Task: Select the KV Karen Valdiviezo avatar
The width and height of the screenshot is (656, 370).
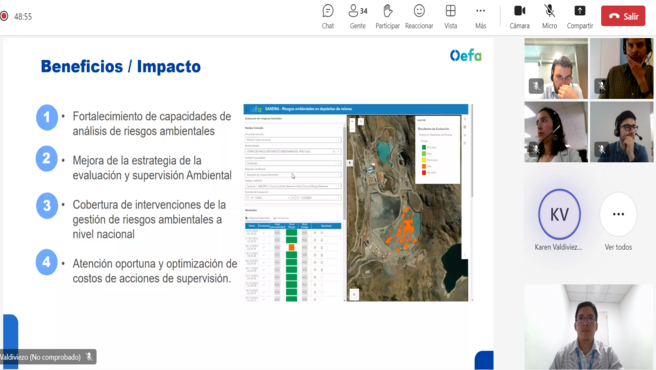Action: coord(559,214)
